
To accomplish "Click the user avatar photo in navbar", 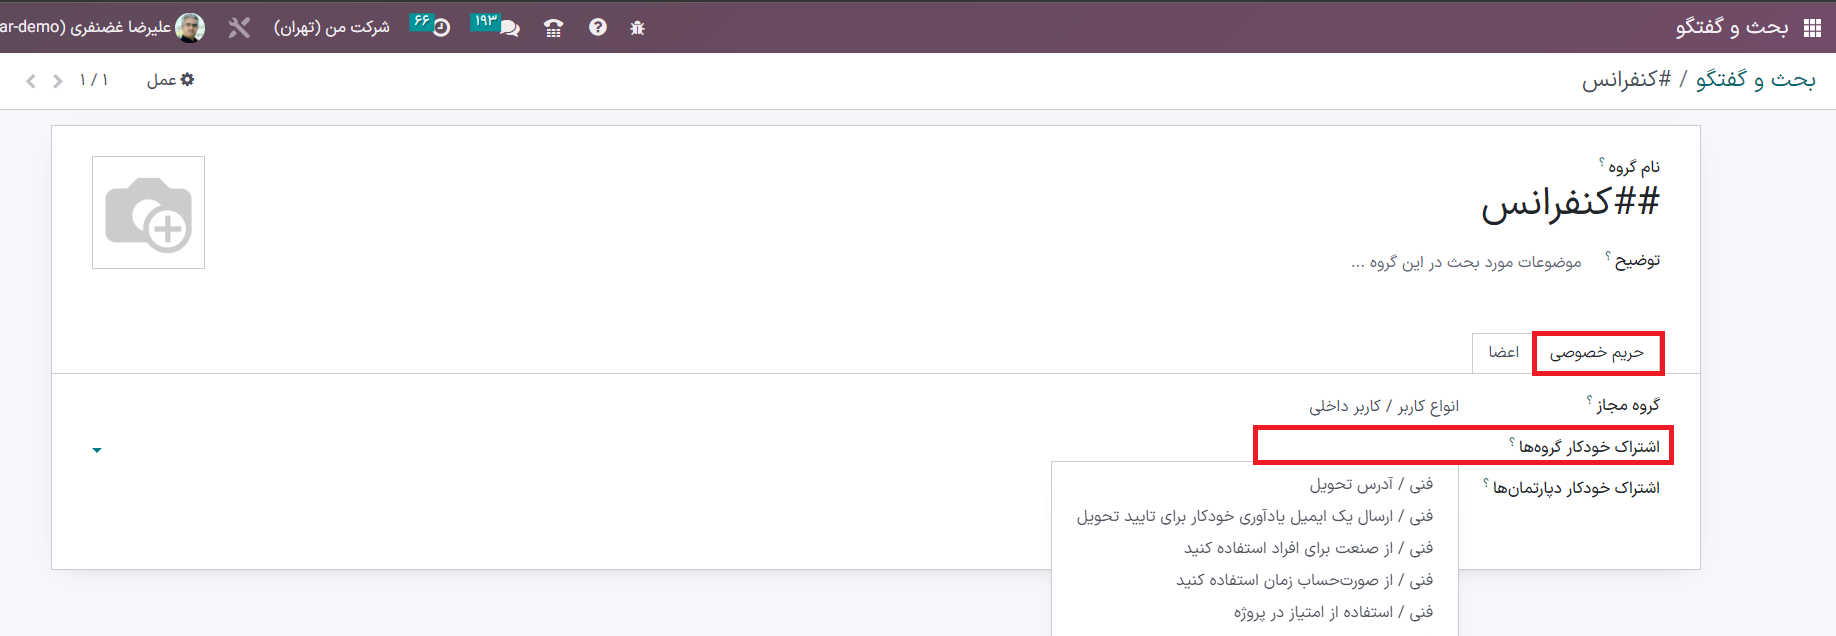I will point(190,27).
